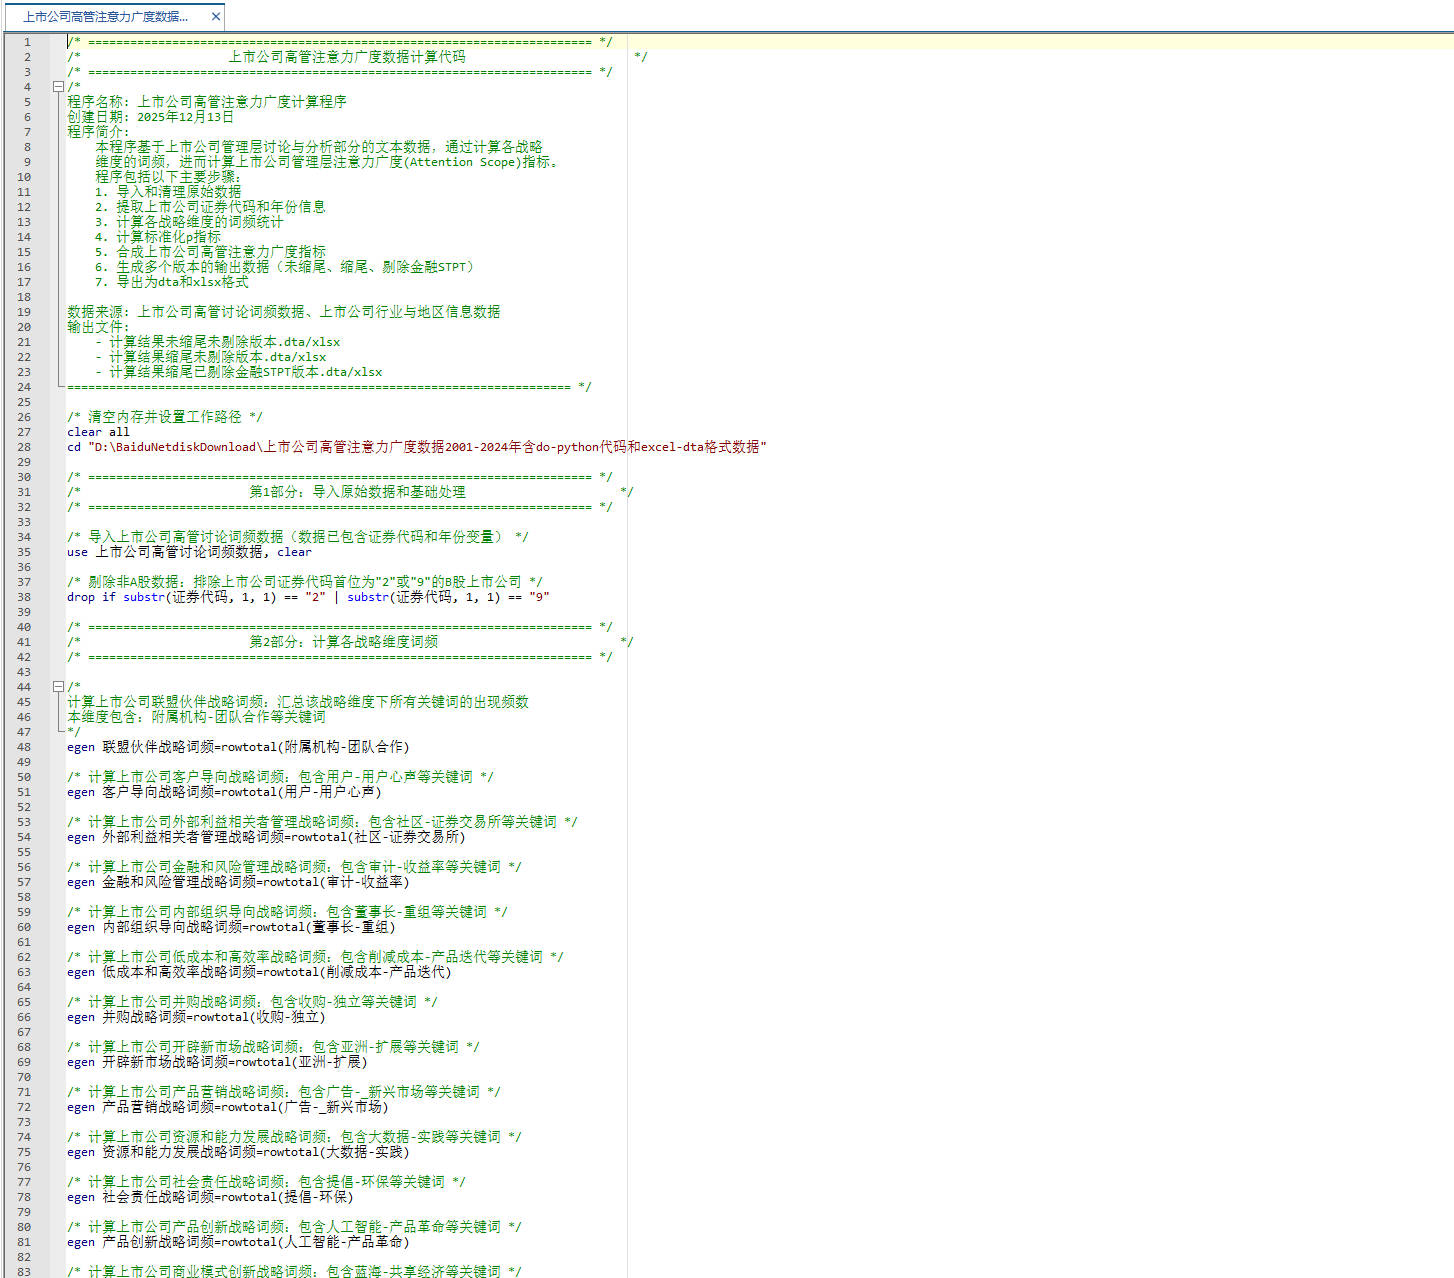Click the drop if substr command line

point(308,597)
